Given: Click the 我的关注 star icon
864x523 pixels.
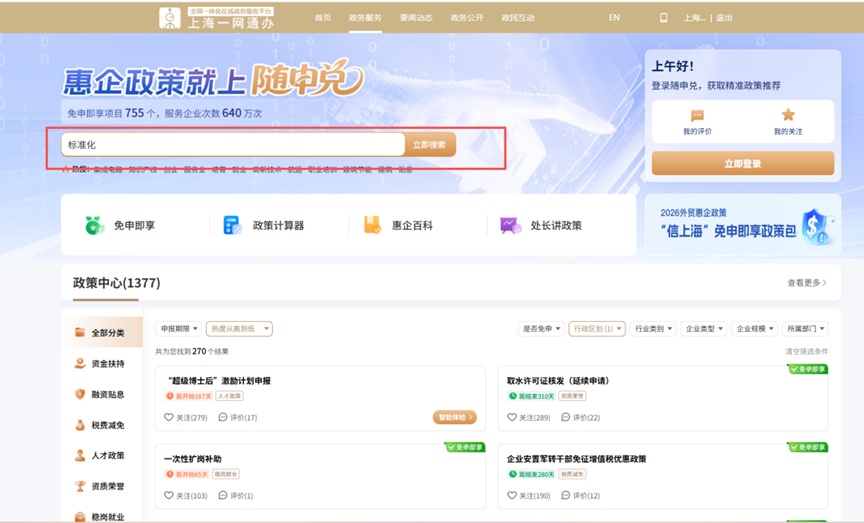Looking at the screenshot, I should [x=788, y=115].
